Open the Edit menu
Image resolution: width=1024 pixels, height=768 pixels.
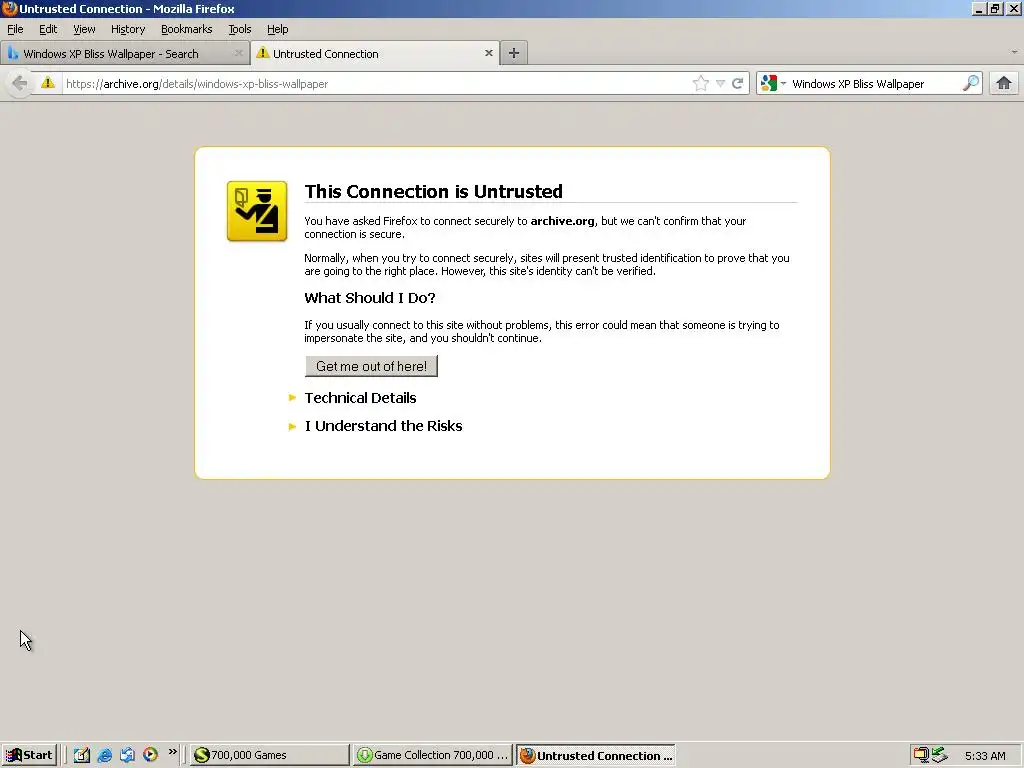48,29
